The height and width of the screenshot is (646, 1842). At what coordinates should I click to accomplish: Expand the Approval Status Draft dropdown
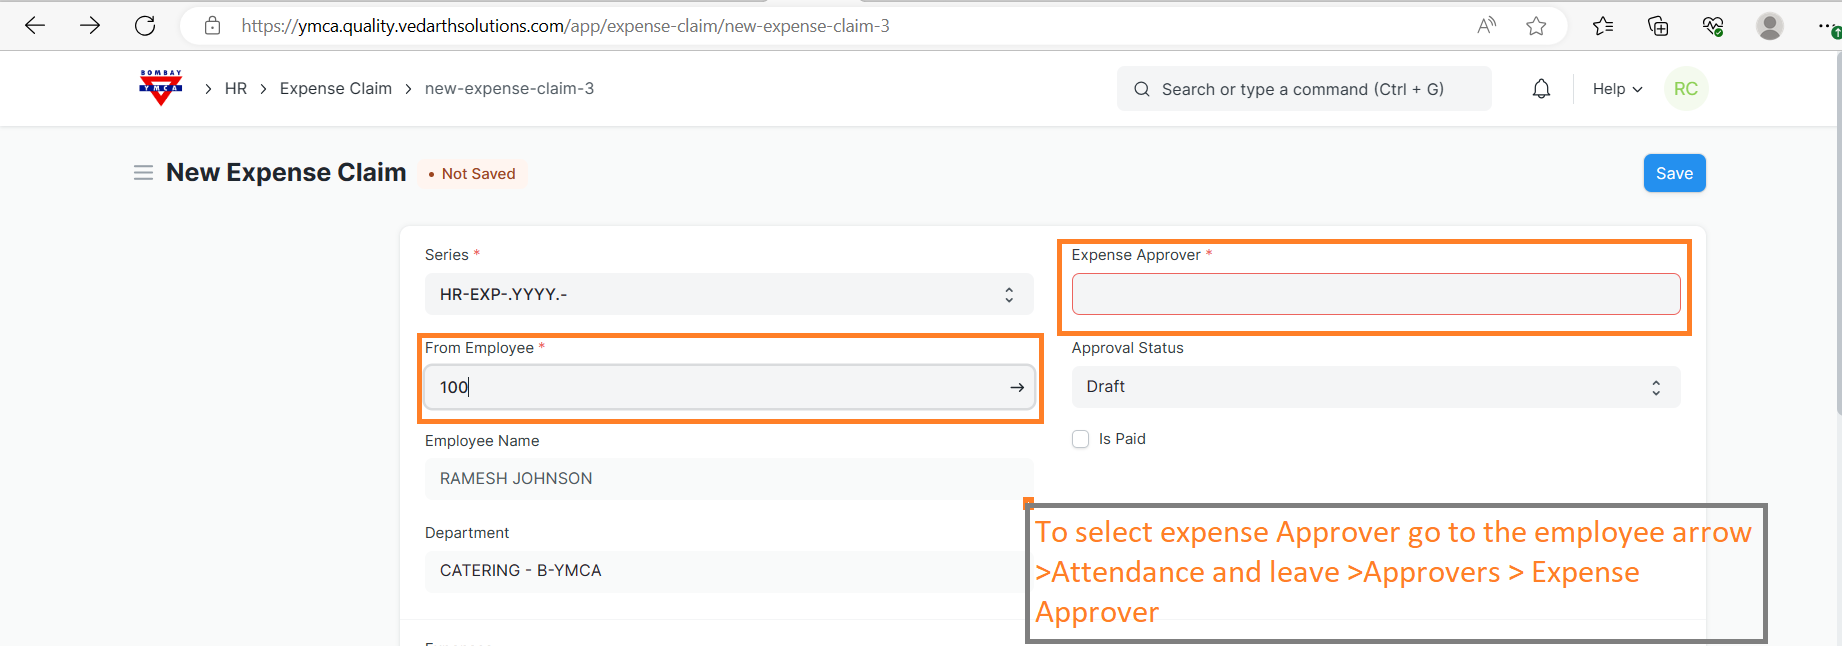(1375, 387)
